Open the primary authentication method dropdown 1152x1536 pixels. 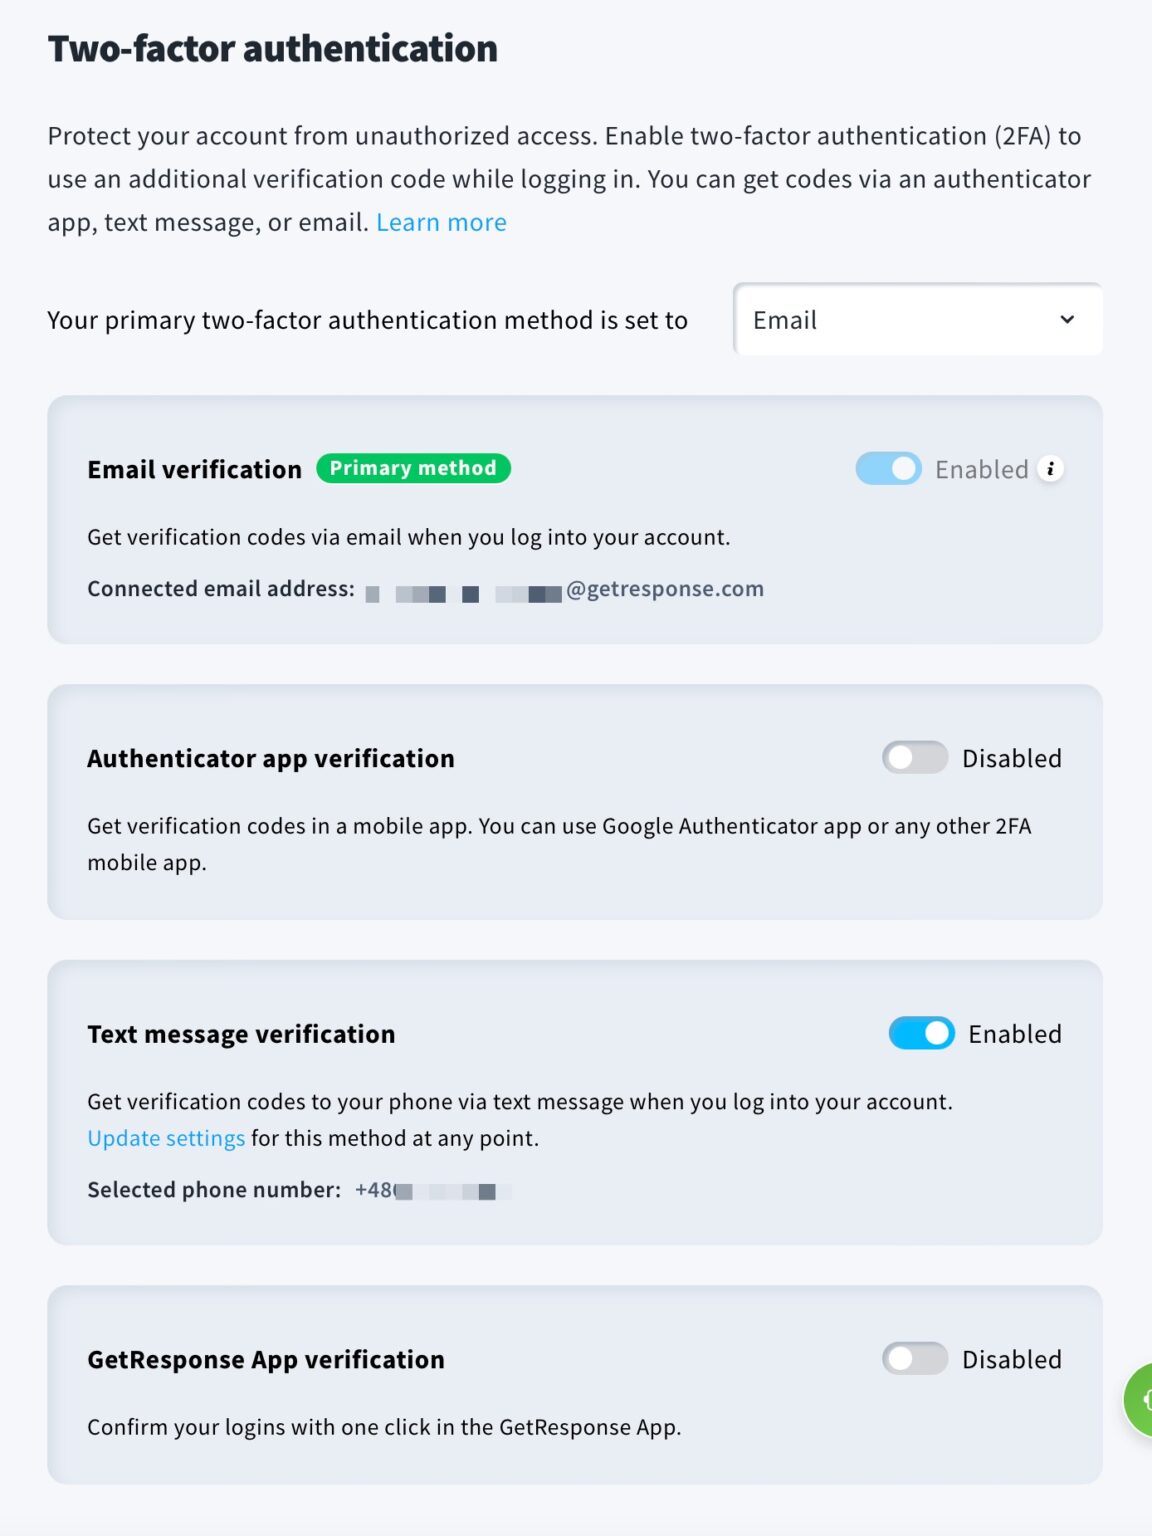click(917, 319)
